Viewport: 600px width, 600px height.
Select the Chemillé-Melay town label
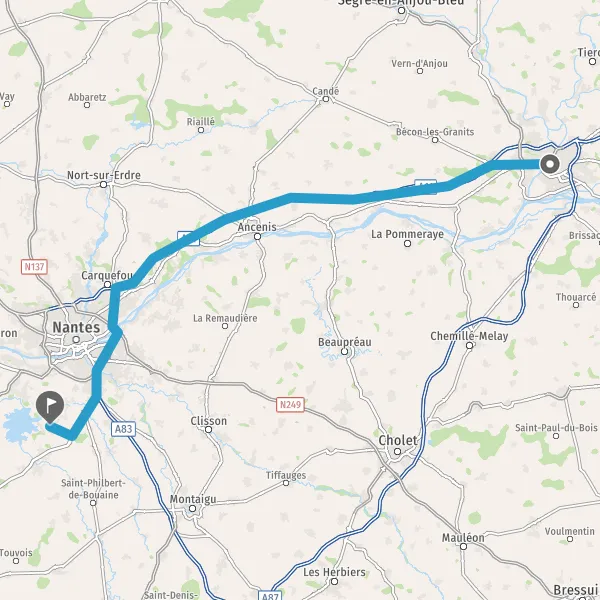pos(470,336)
